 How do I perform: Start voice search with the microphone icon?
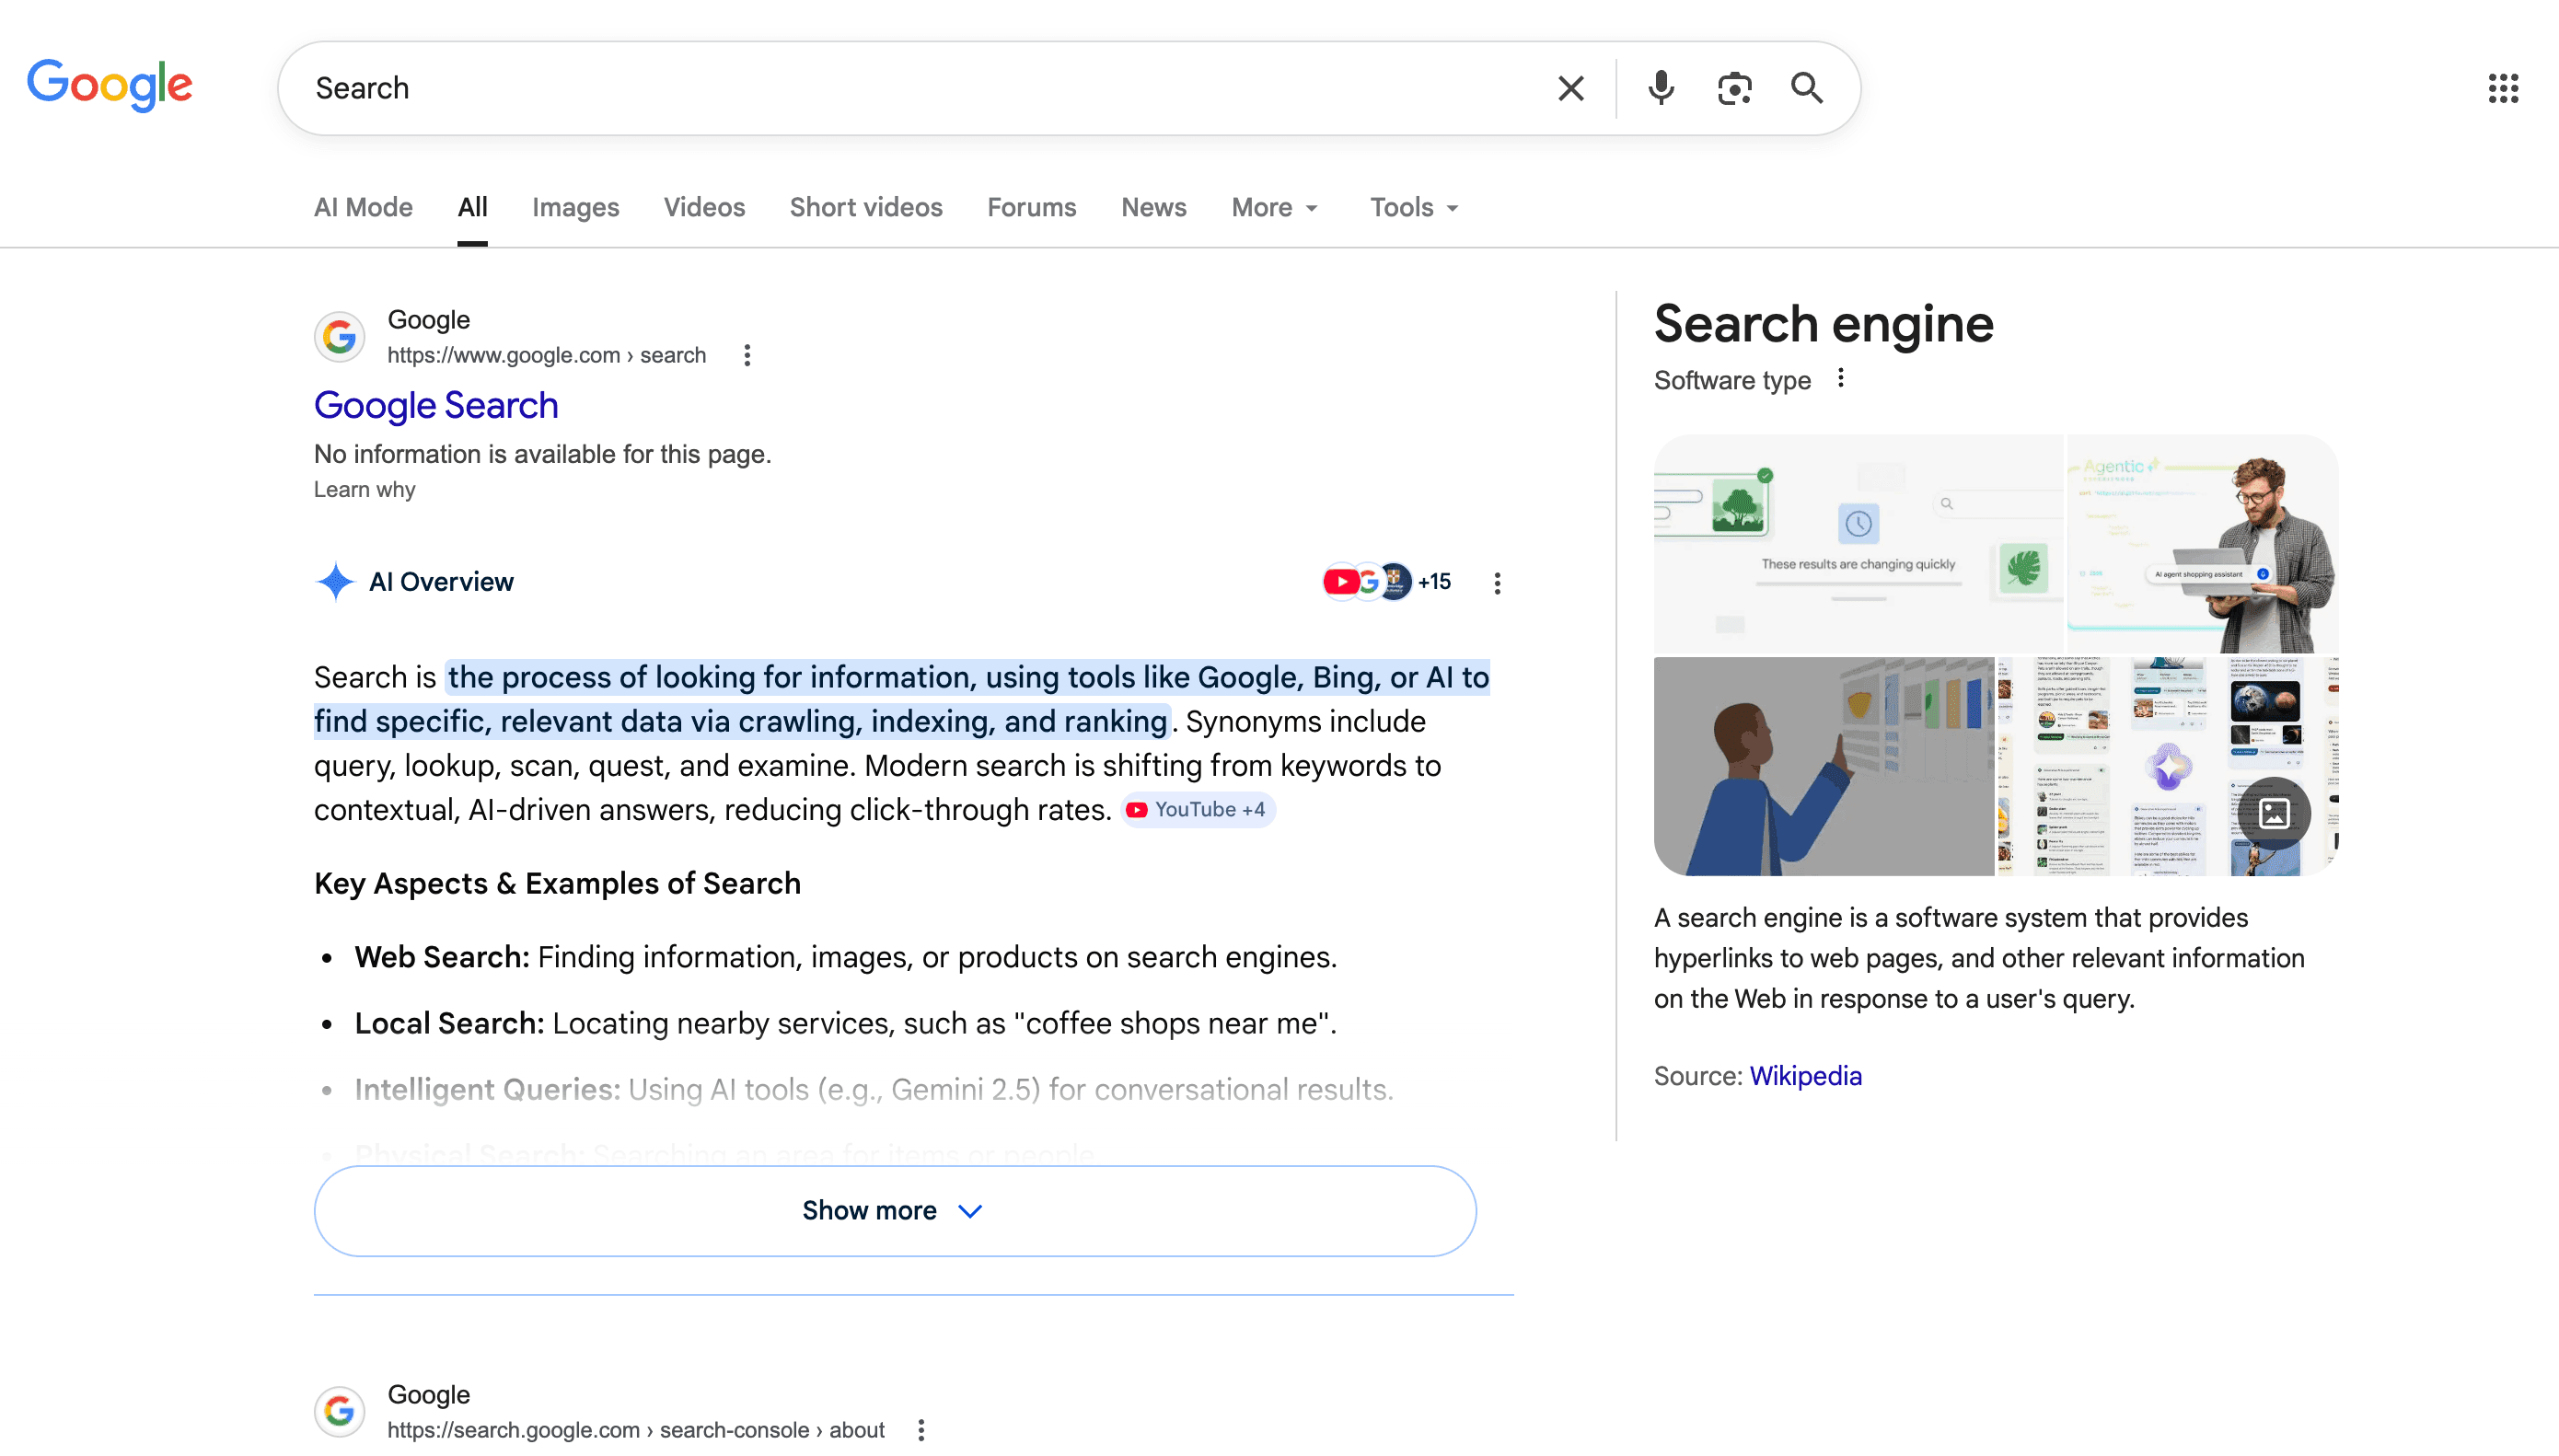click(x=1661, y=88)
